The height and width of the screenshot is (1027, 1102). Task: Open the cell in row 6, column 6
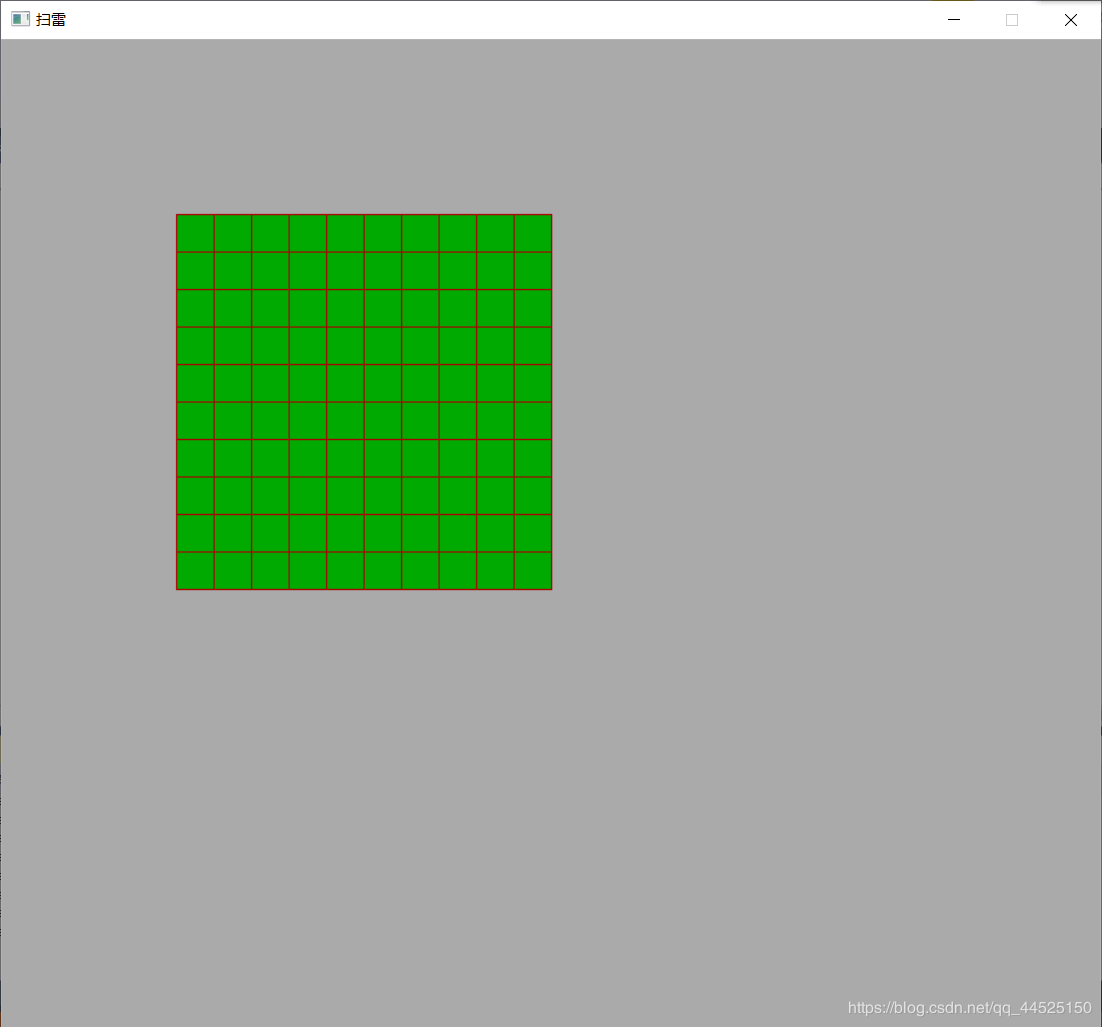(x=383, y=420)
